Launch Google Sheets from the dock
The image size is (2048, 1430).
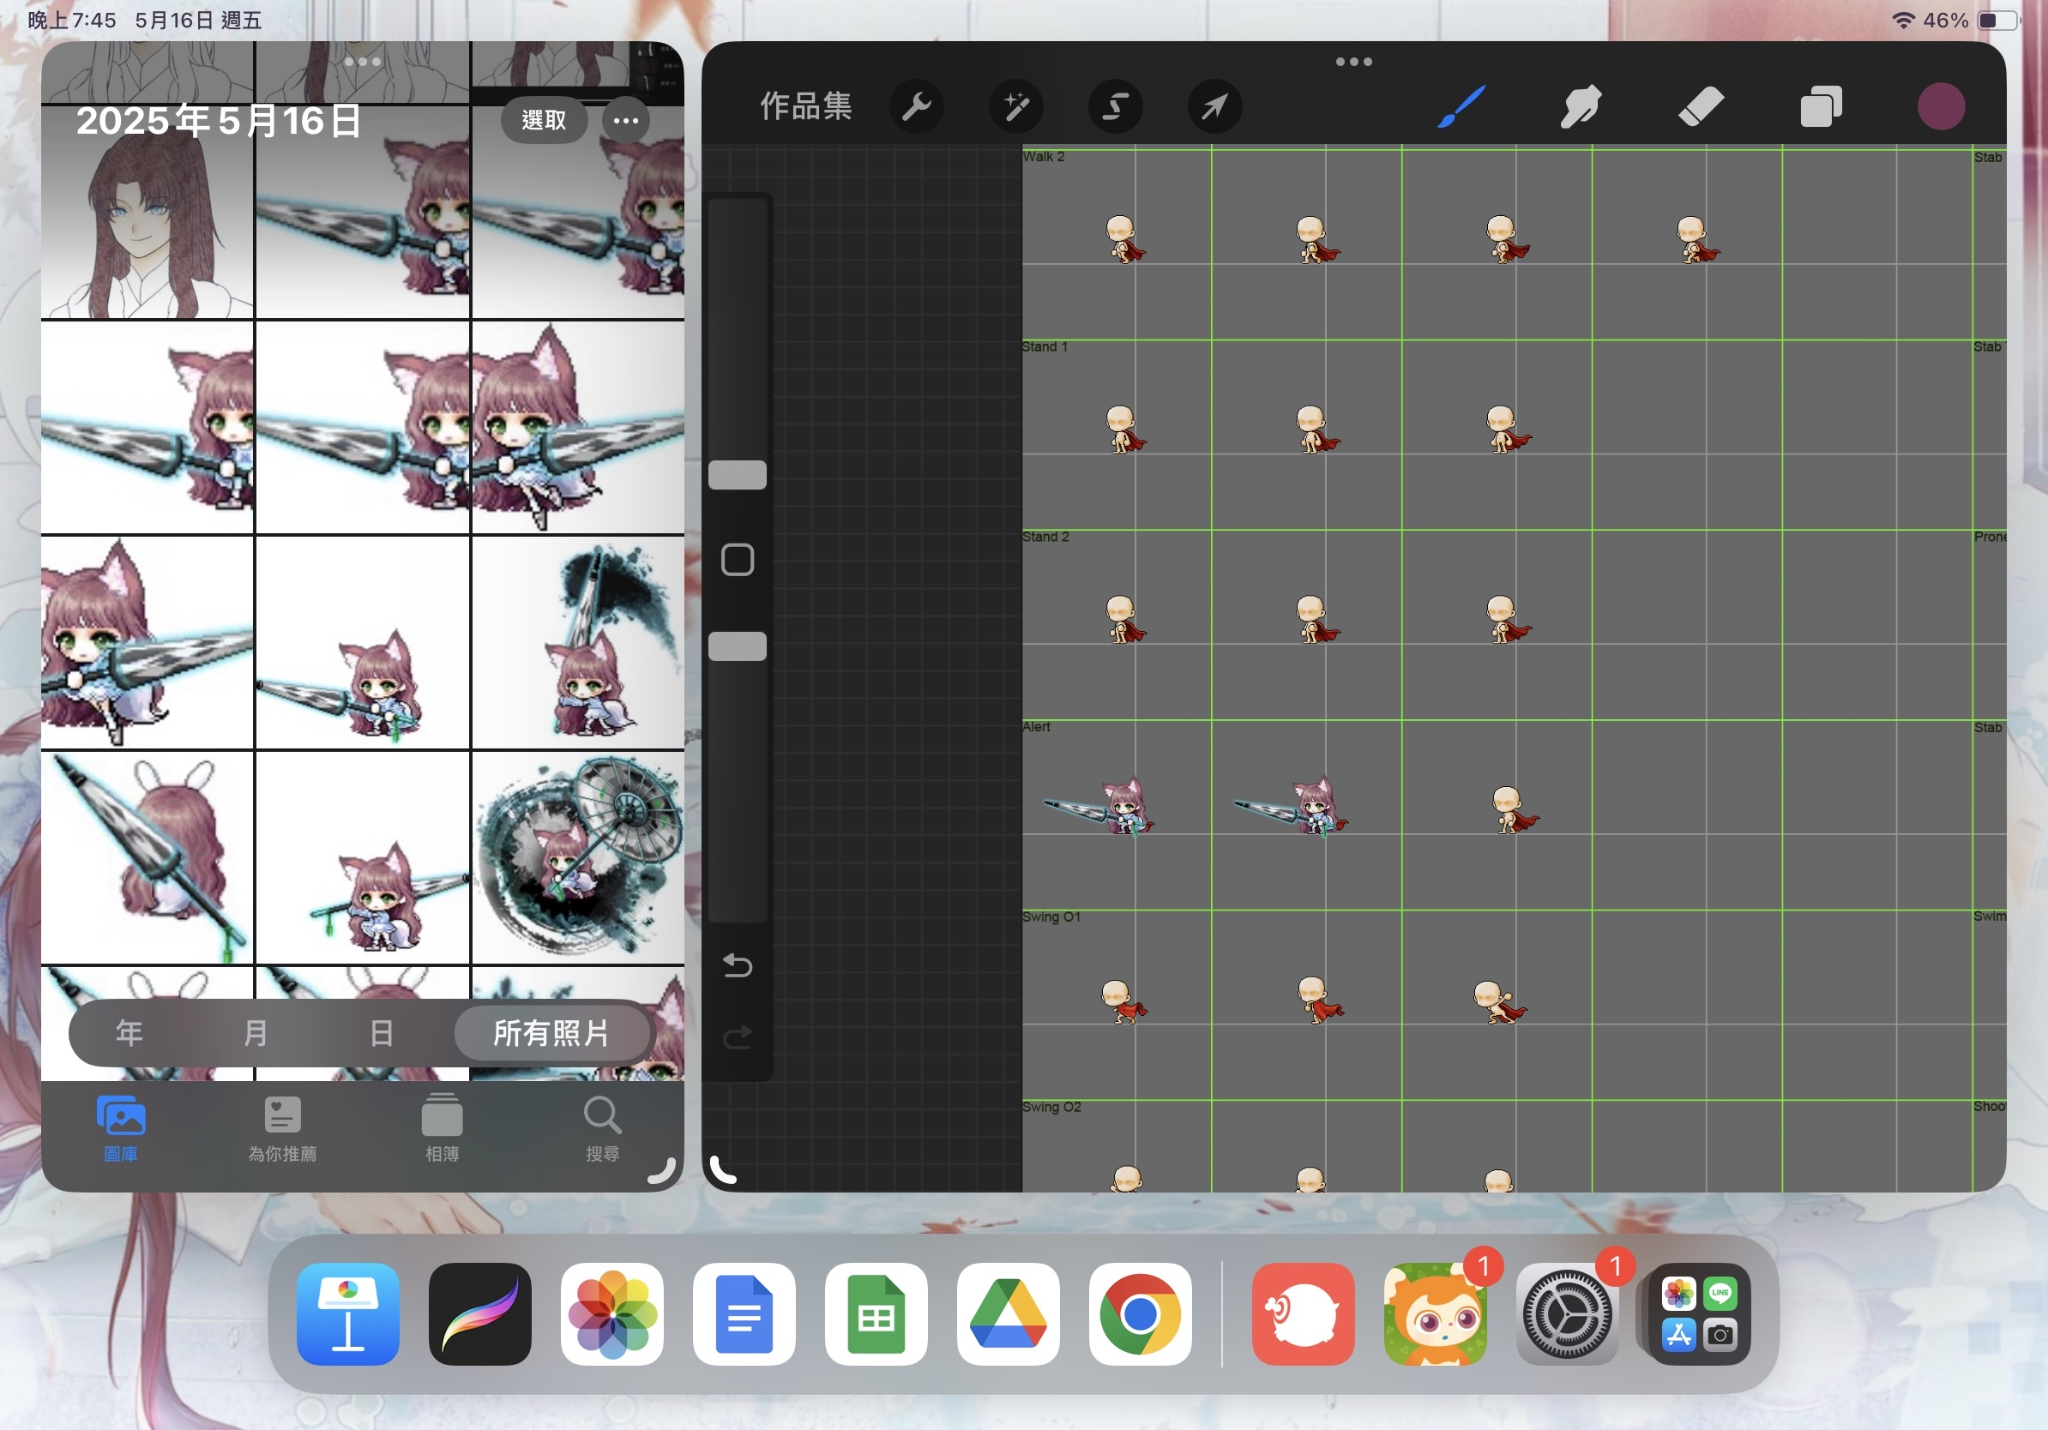point(876,1314)
